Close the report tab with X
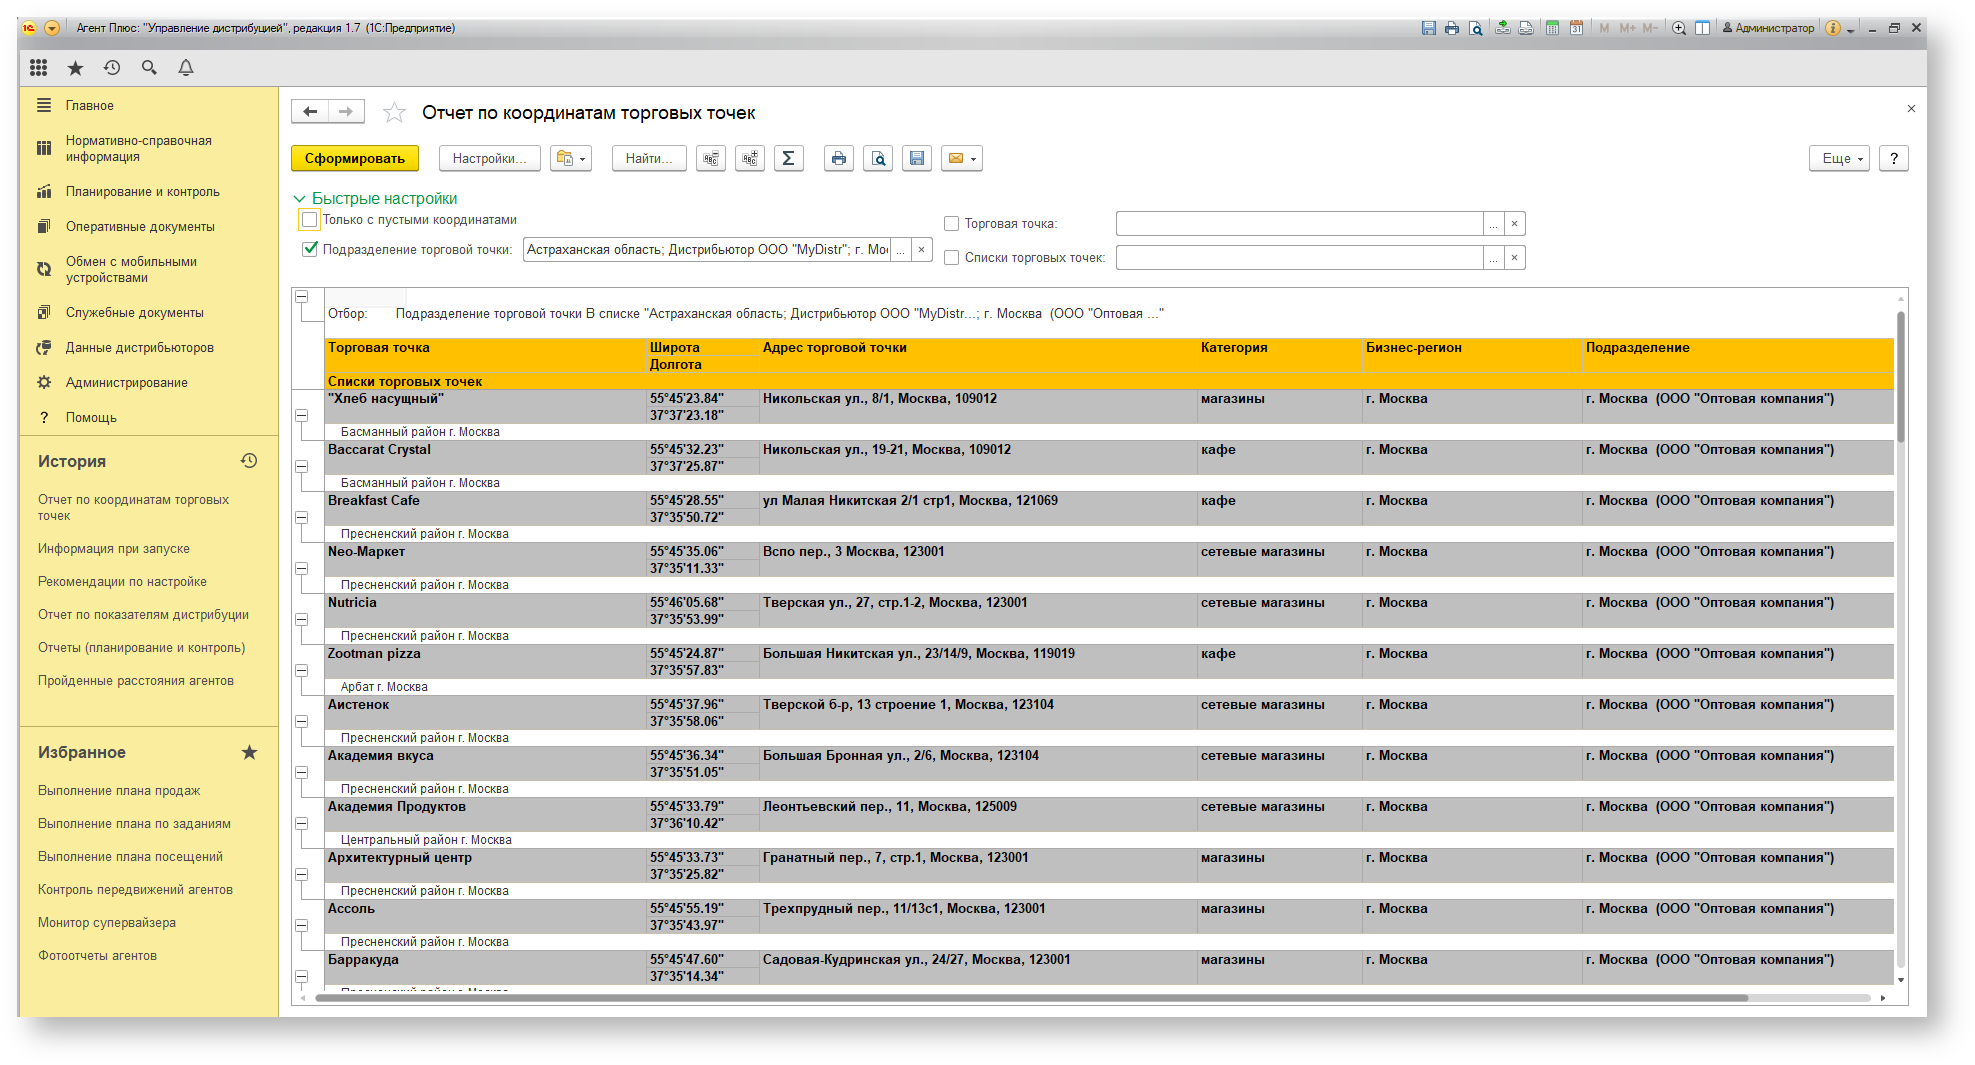The width and height of the screenshot is (1975, 1065). point(1911,108)
